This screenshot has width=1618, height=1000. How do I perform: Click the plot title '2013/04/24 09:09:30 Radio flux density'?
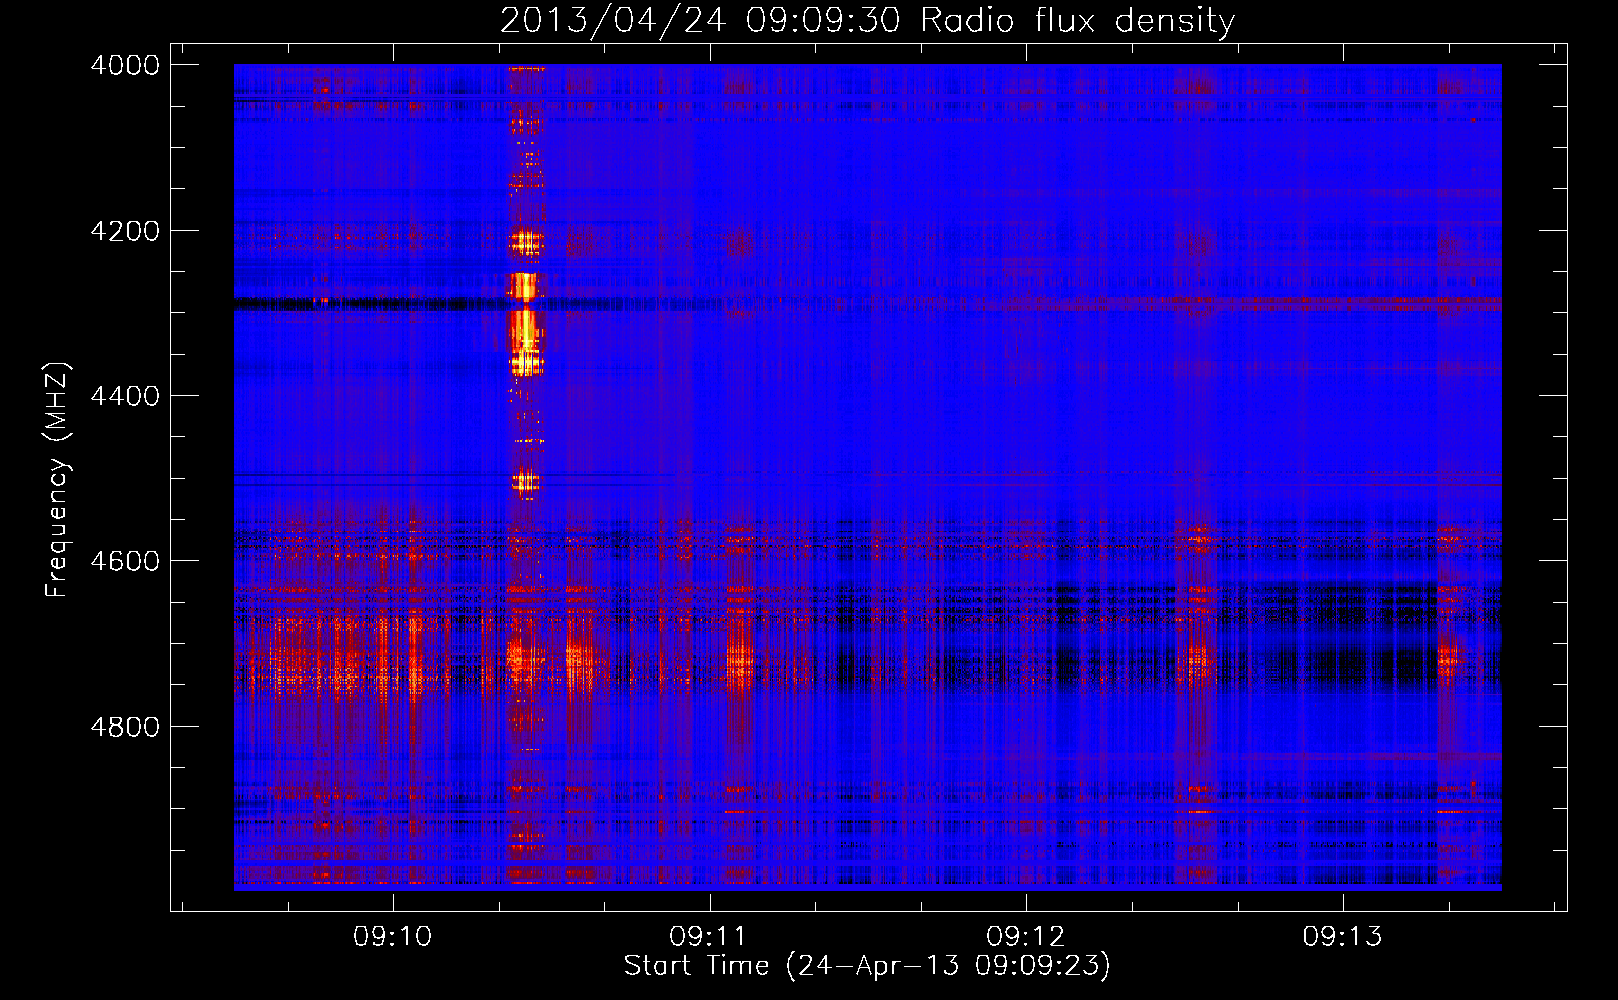(867, 20)
